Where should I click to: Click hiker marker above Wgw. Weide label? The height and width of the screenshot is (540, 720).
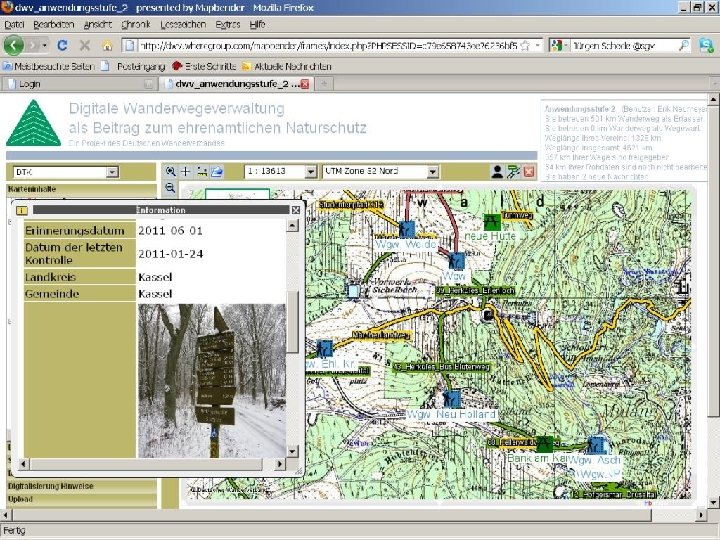(x=407, y=229)
